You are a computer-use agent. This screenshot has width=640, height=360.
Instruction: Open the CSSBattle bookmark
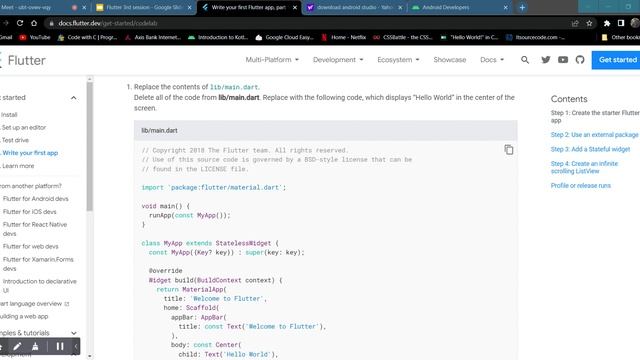[x=403, y=37]
